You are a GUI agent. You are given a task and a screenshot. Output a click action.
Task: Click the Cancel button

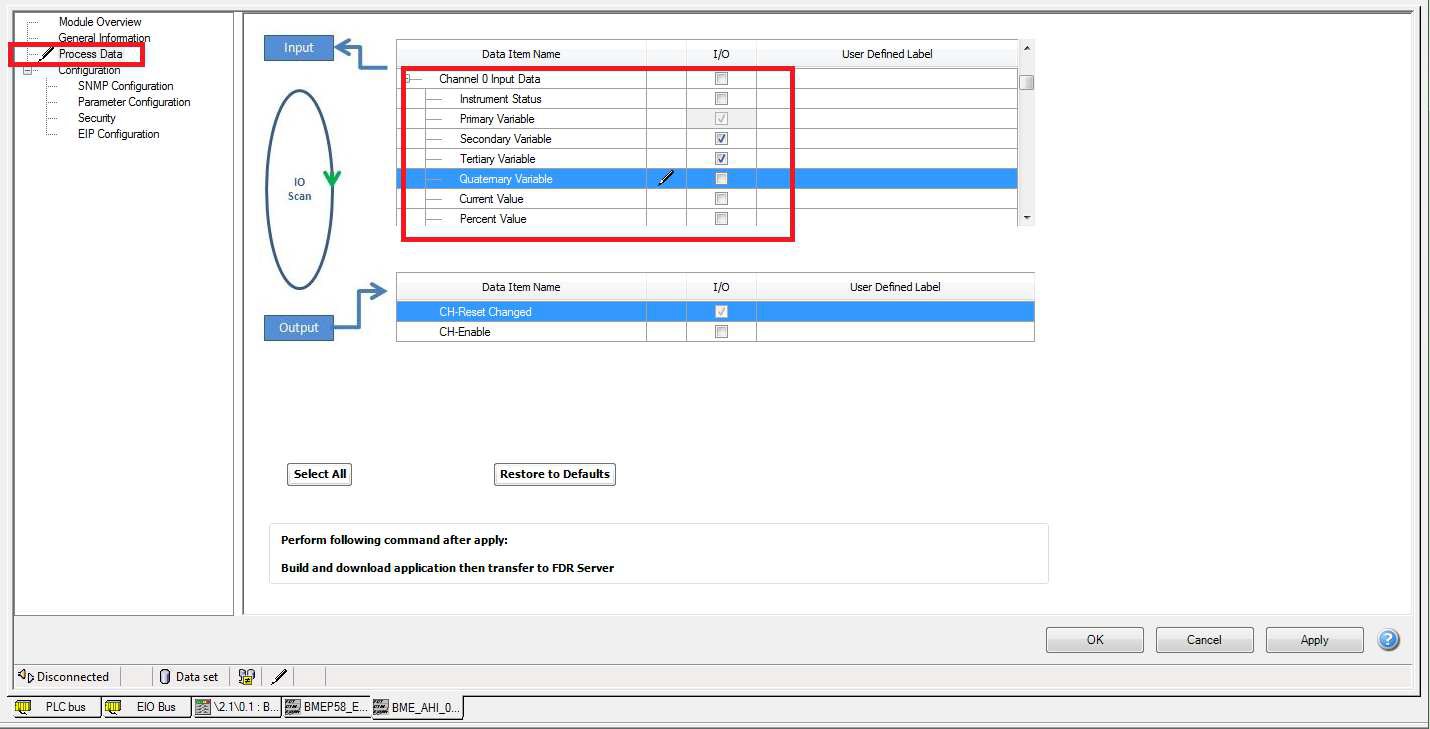pos(1205,640)
